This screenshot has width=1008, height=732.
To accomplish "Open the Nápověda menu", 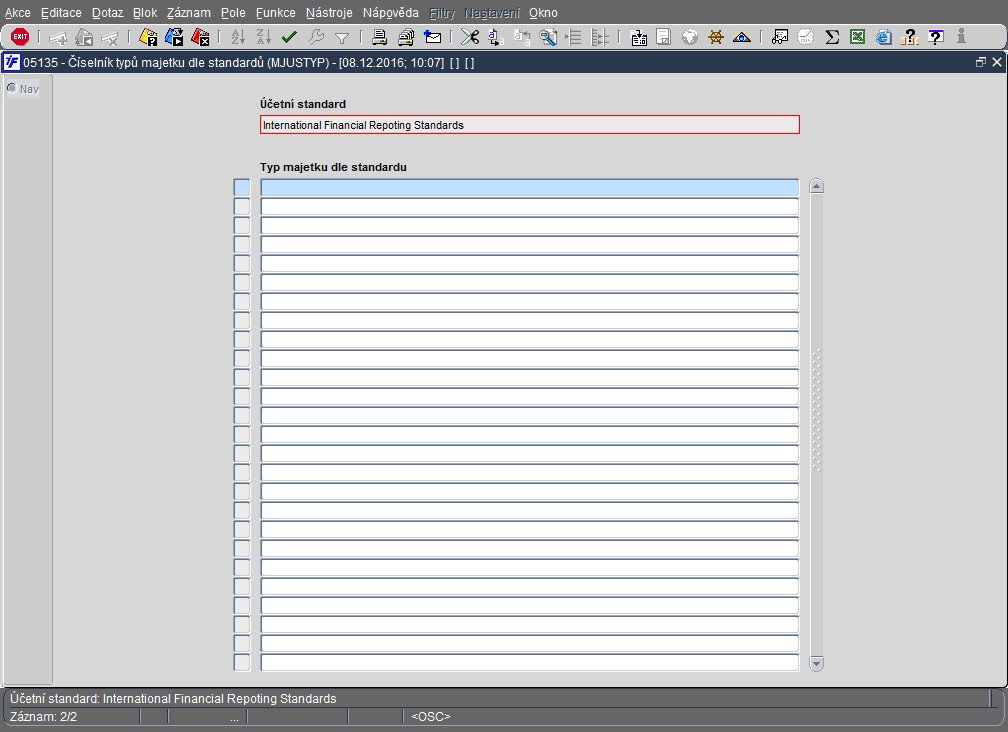I will [390, 13].
